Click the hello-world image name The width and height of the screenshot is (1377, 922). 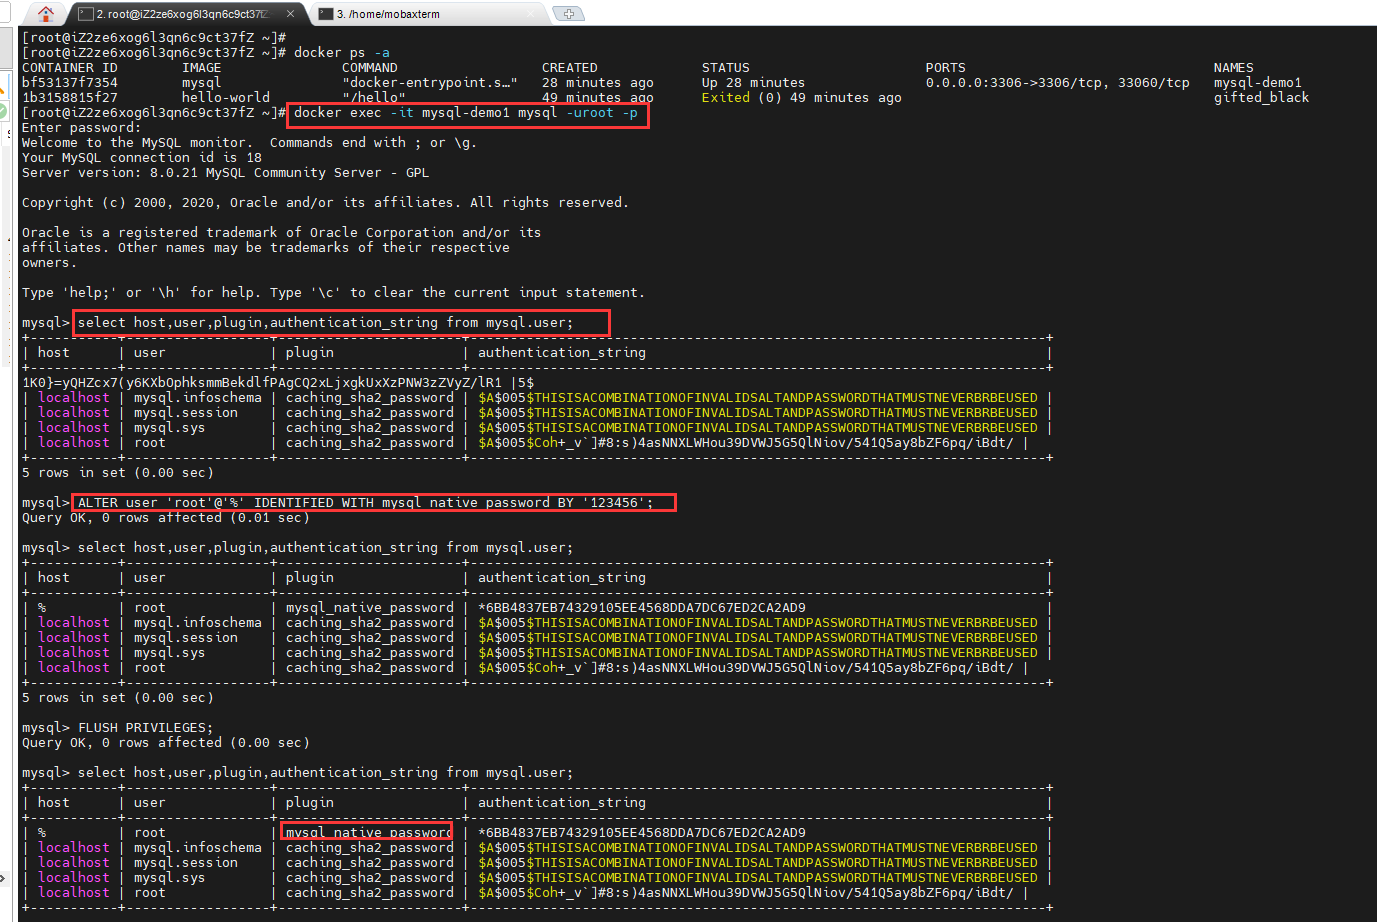pyautogui.click(x=225, y=98)
